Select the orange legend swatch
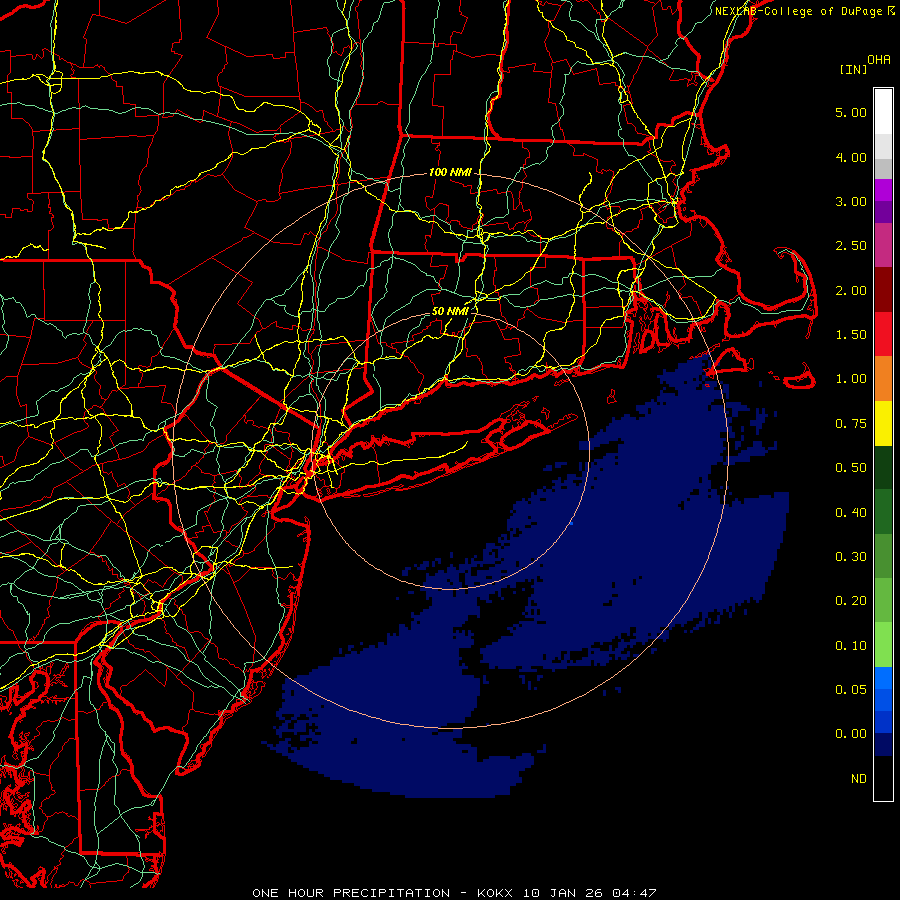This screenshot has width=900, height=900. pos(883,379)
